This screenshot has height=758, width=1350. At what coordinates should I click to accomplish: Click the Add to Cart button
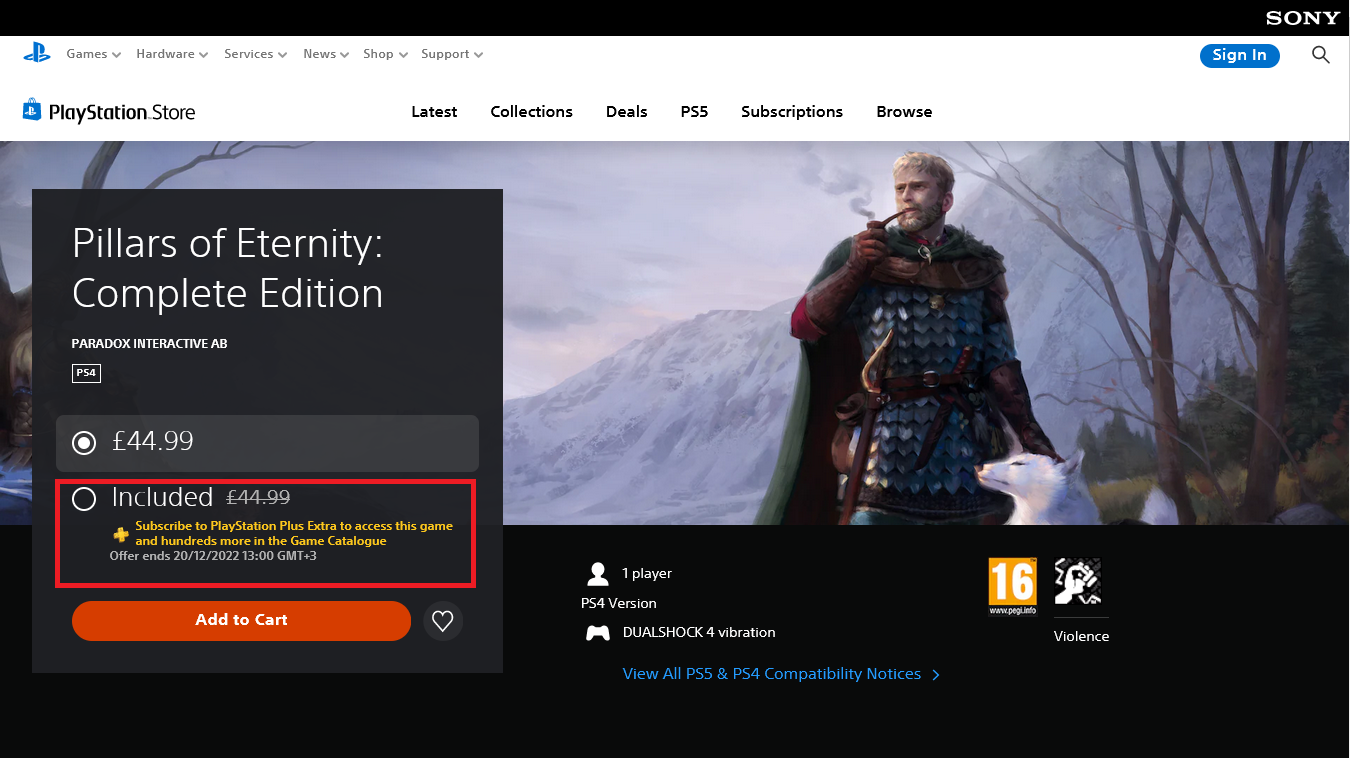[241, 621]
